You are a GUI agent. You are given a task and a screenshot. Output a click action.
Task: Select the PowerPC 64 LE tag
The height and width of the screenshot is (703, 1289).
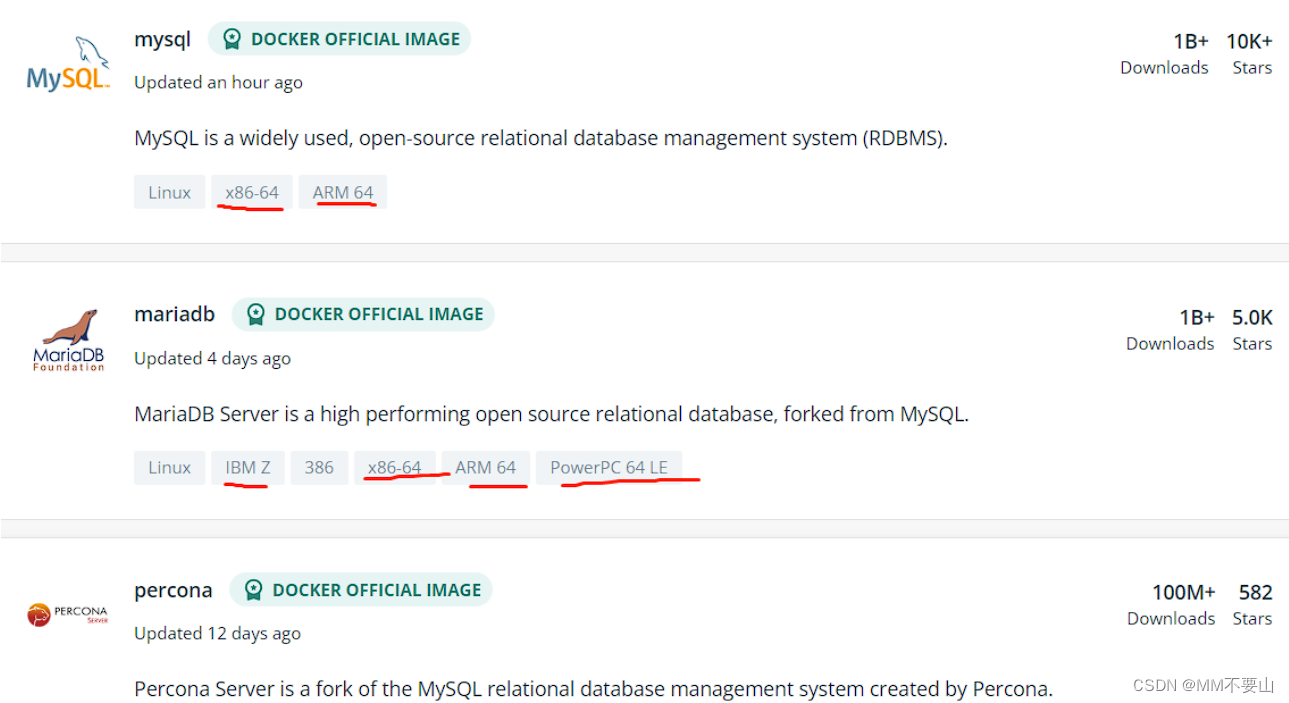[x=609, y=467]
